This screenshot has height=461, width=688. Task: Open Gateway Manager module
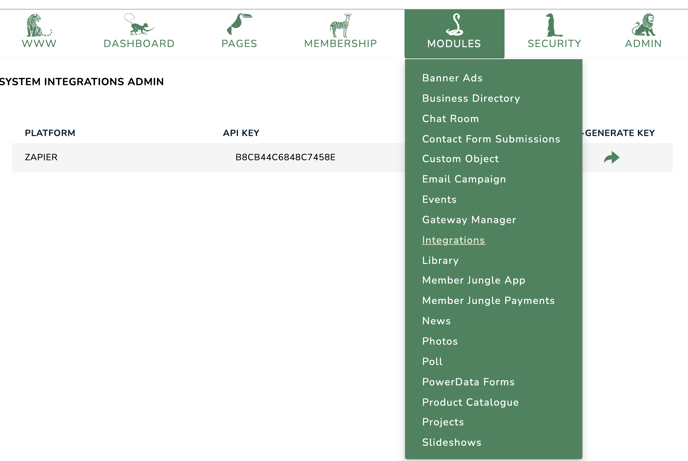(x=469, y=220)
